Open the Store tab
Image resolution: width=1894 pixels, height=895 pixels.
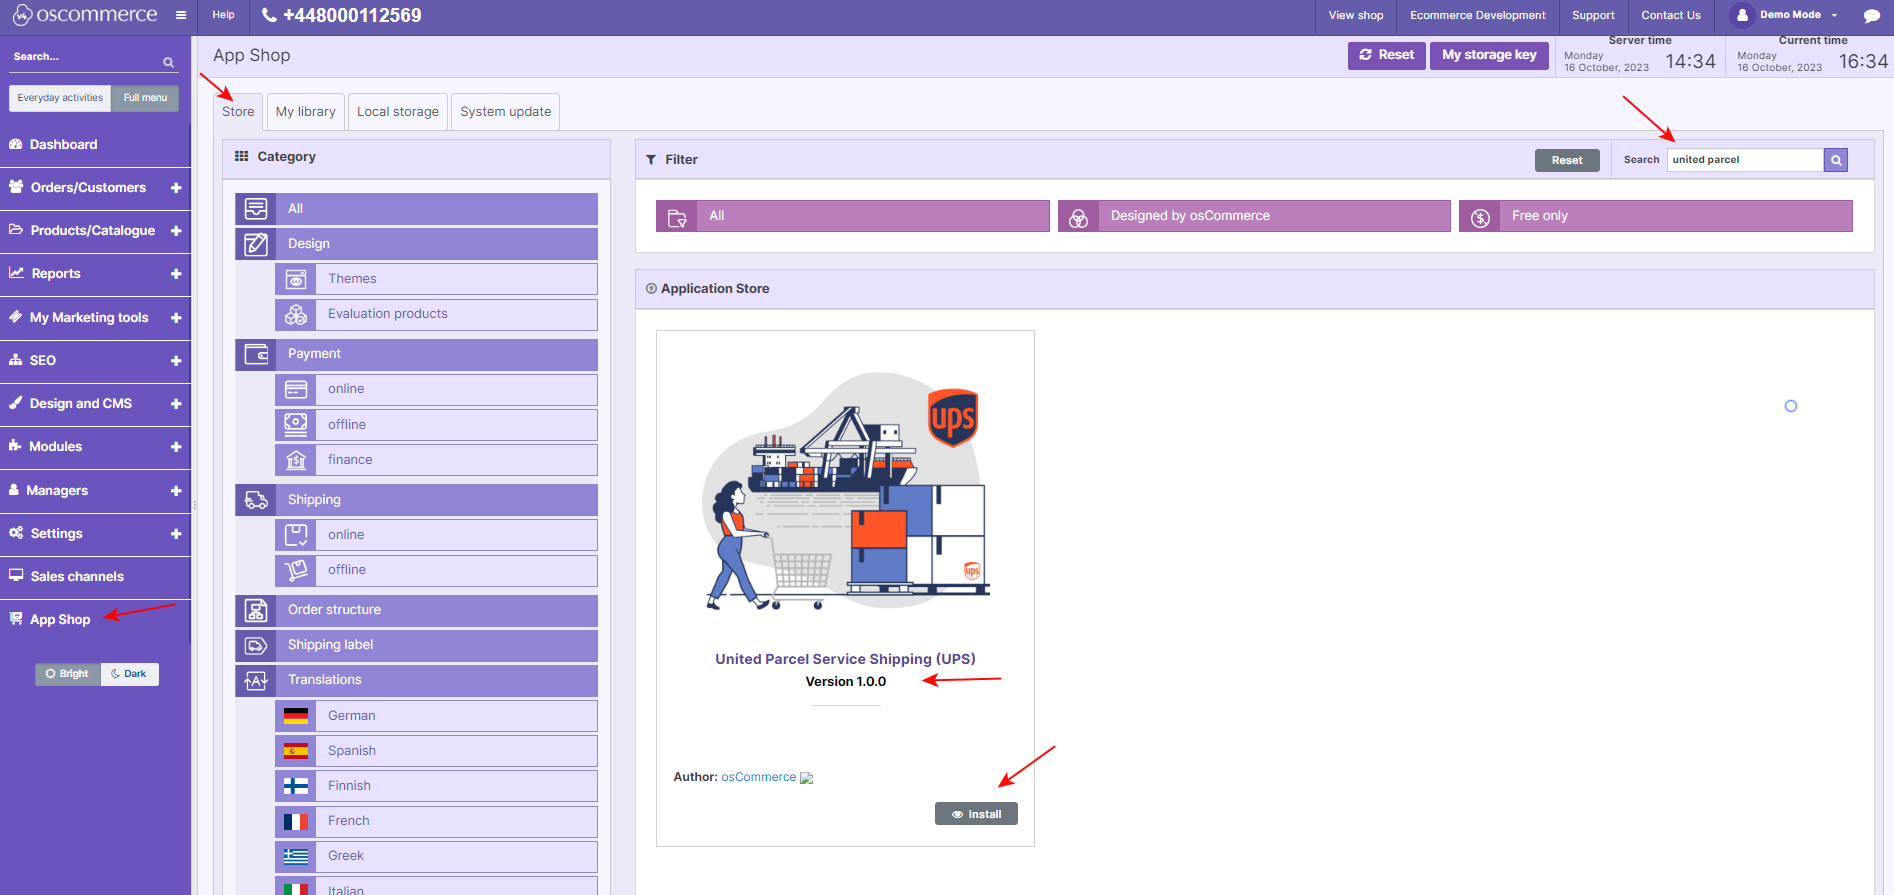pyautogui.click(x=238, y=112)
